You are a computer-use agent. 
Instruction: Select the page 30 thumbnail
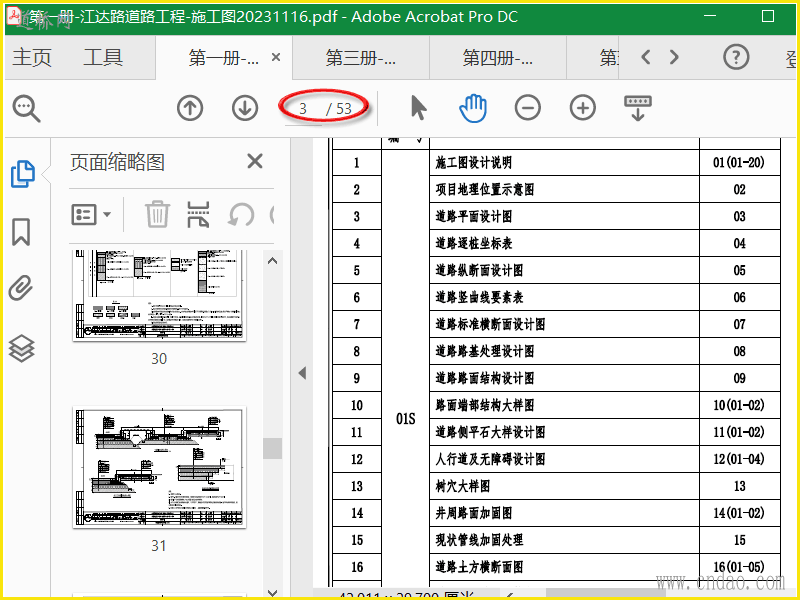tap(159, 295)
